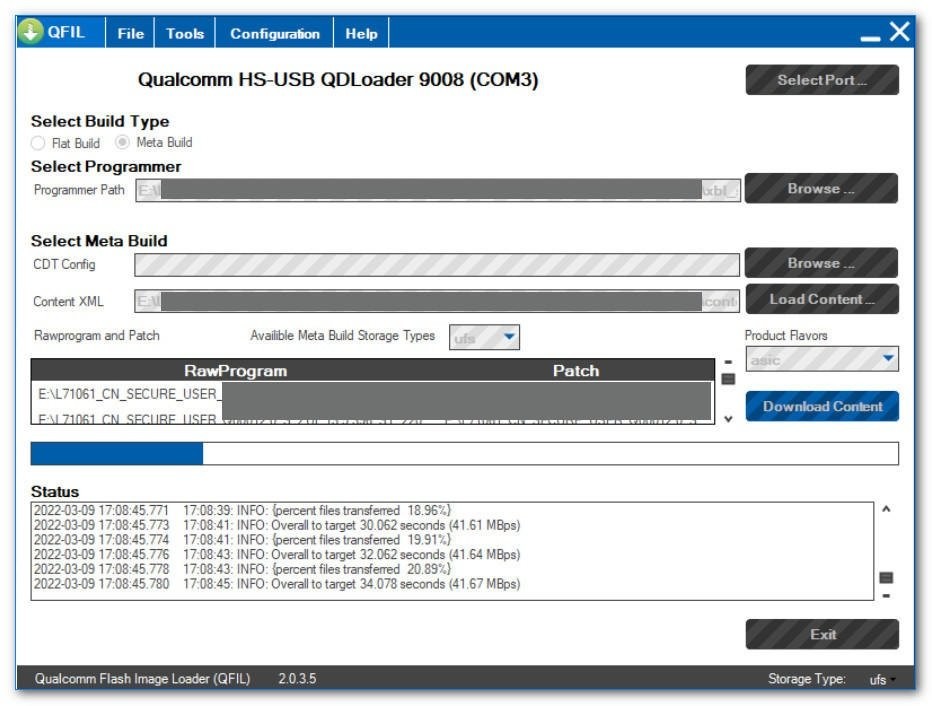Select the first E:\L71061_CN_SECURE_USER row
The width and height of the screenshot is (932, 706).
tap(372, 394)
